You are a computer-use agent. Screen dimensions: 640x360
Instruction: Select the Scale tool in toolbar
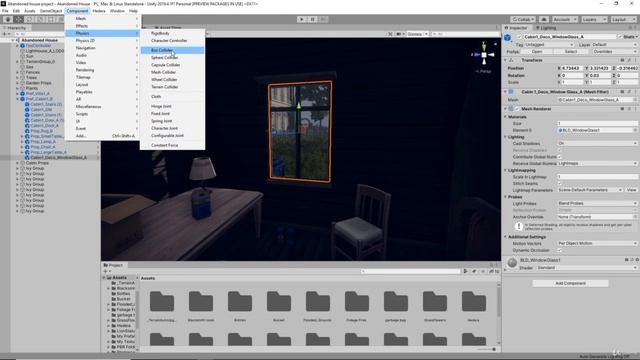click(40, 19)
